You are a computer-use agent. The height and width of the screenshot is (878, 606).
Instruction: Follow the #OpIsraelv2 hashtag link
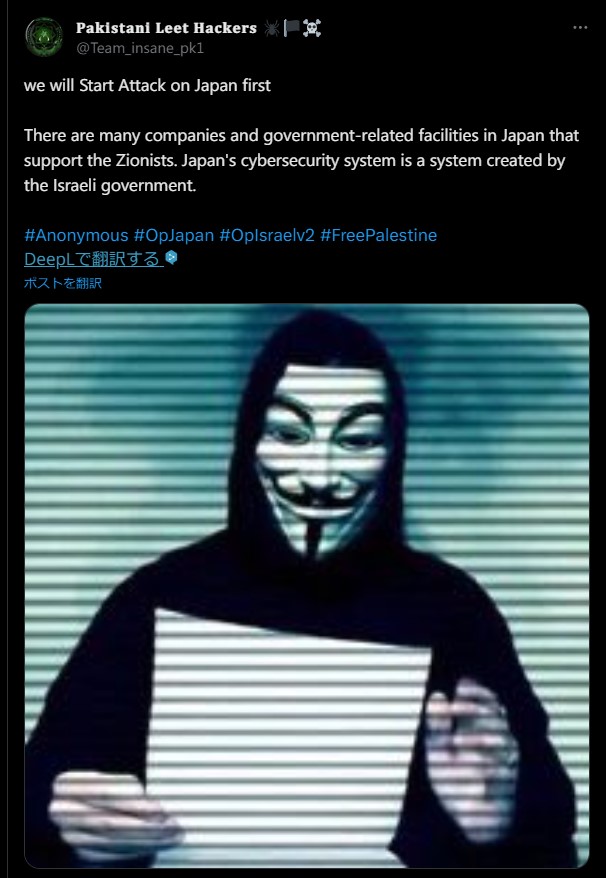[267, 235]
